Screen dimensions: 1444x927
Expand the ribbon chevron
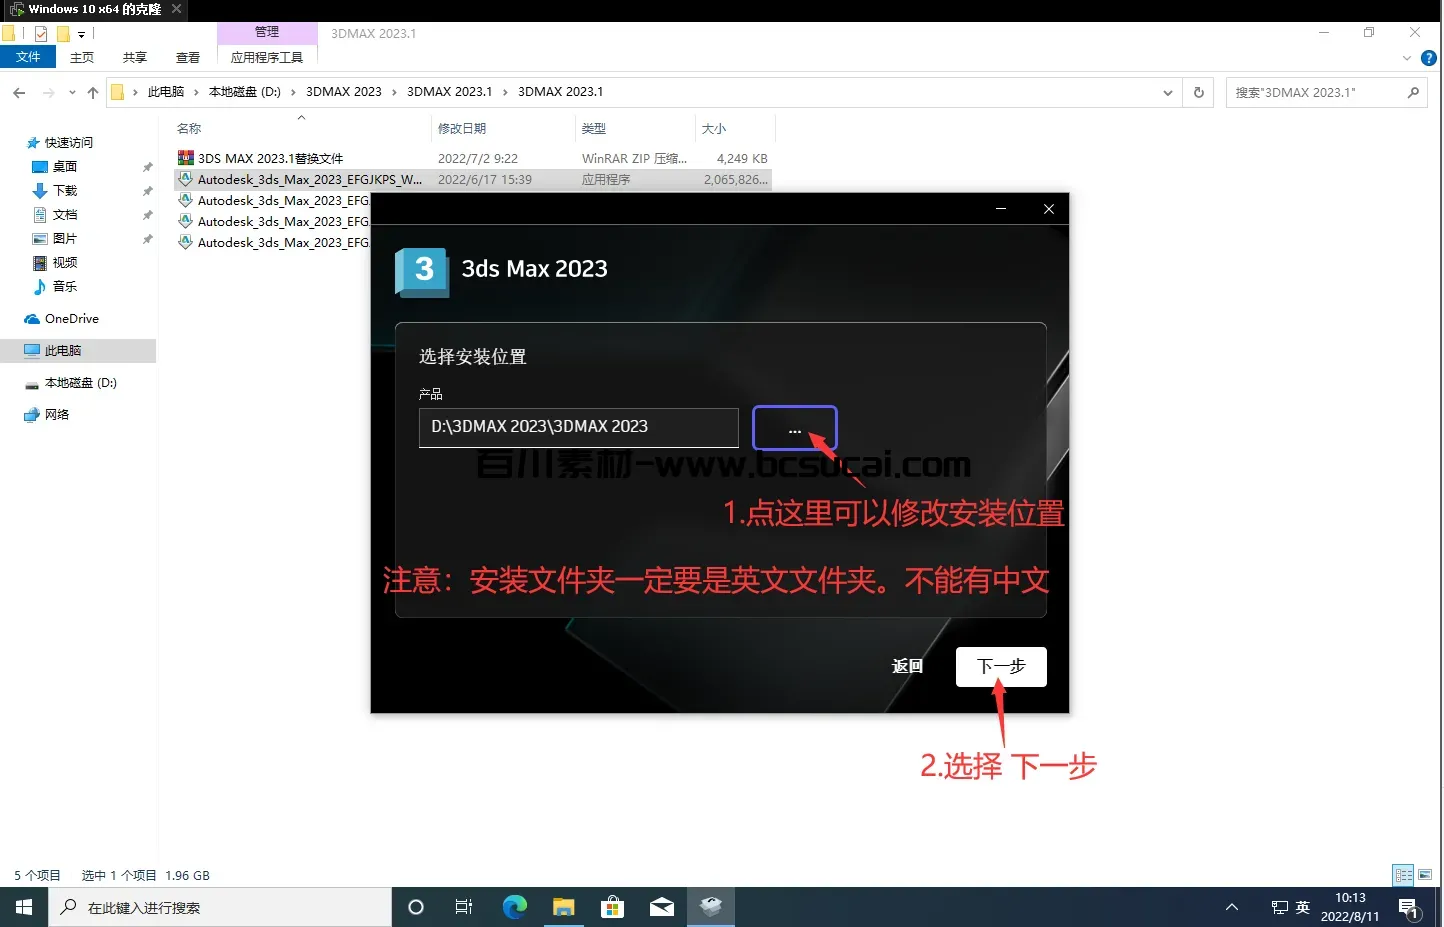coord(1407,59)
